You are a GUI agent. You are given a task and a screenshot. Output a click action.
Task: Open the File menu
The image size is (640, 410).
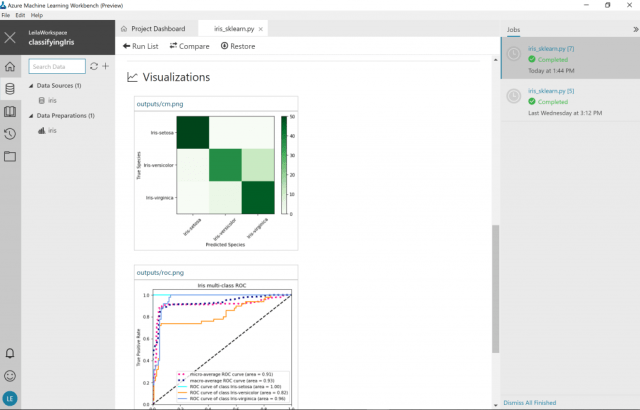click(6, 15)
